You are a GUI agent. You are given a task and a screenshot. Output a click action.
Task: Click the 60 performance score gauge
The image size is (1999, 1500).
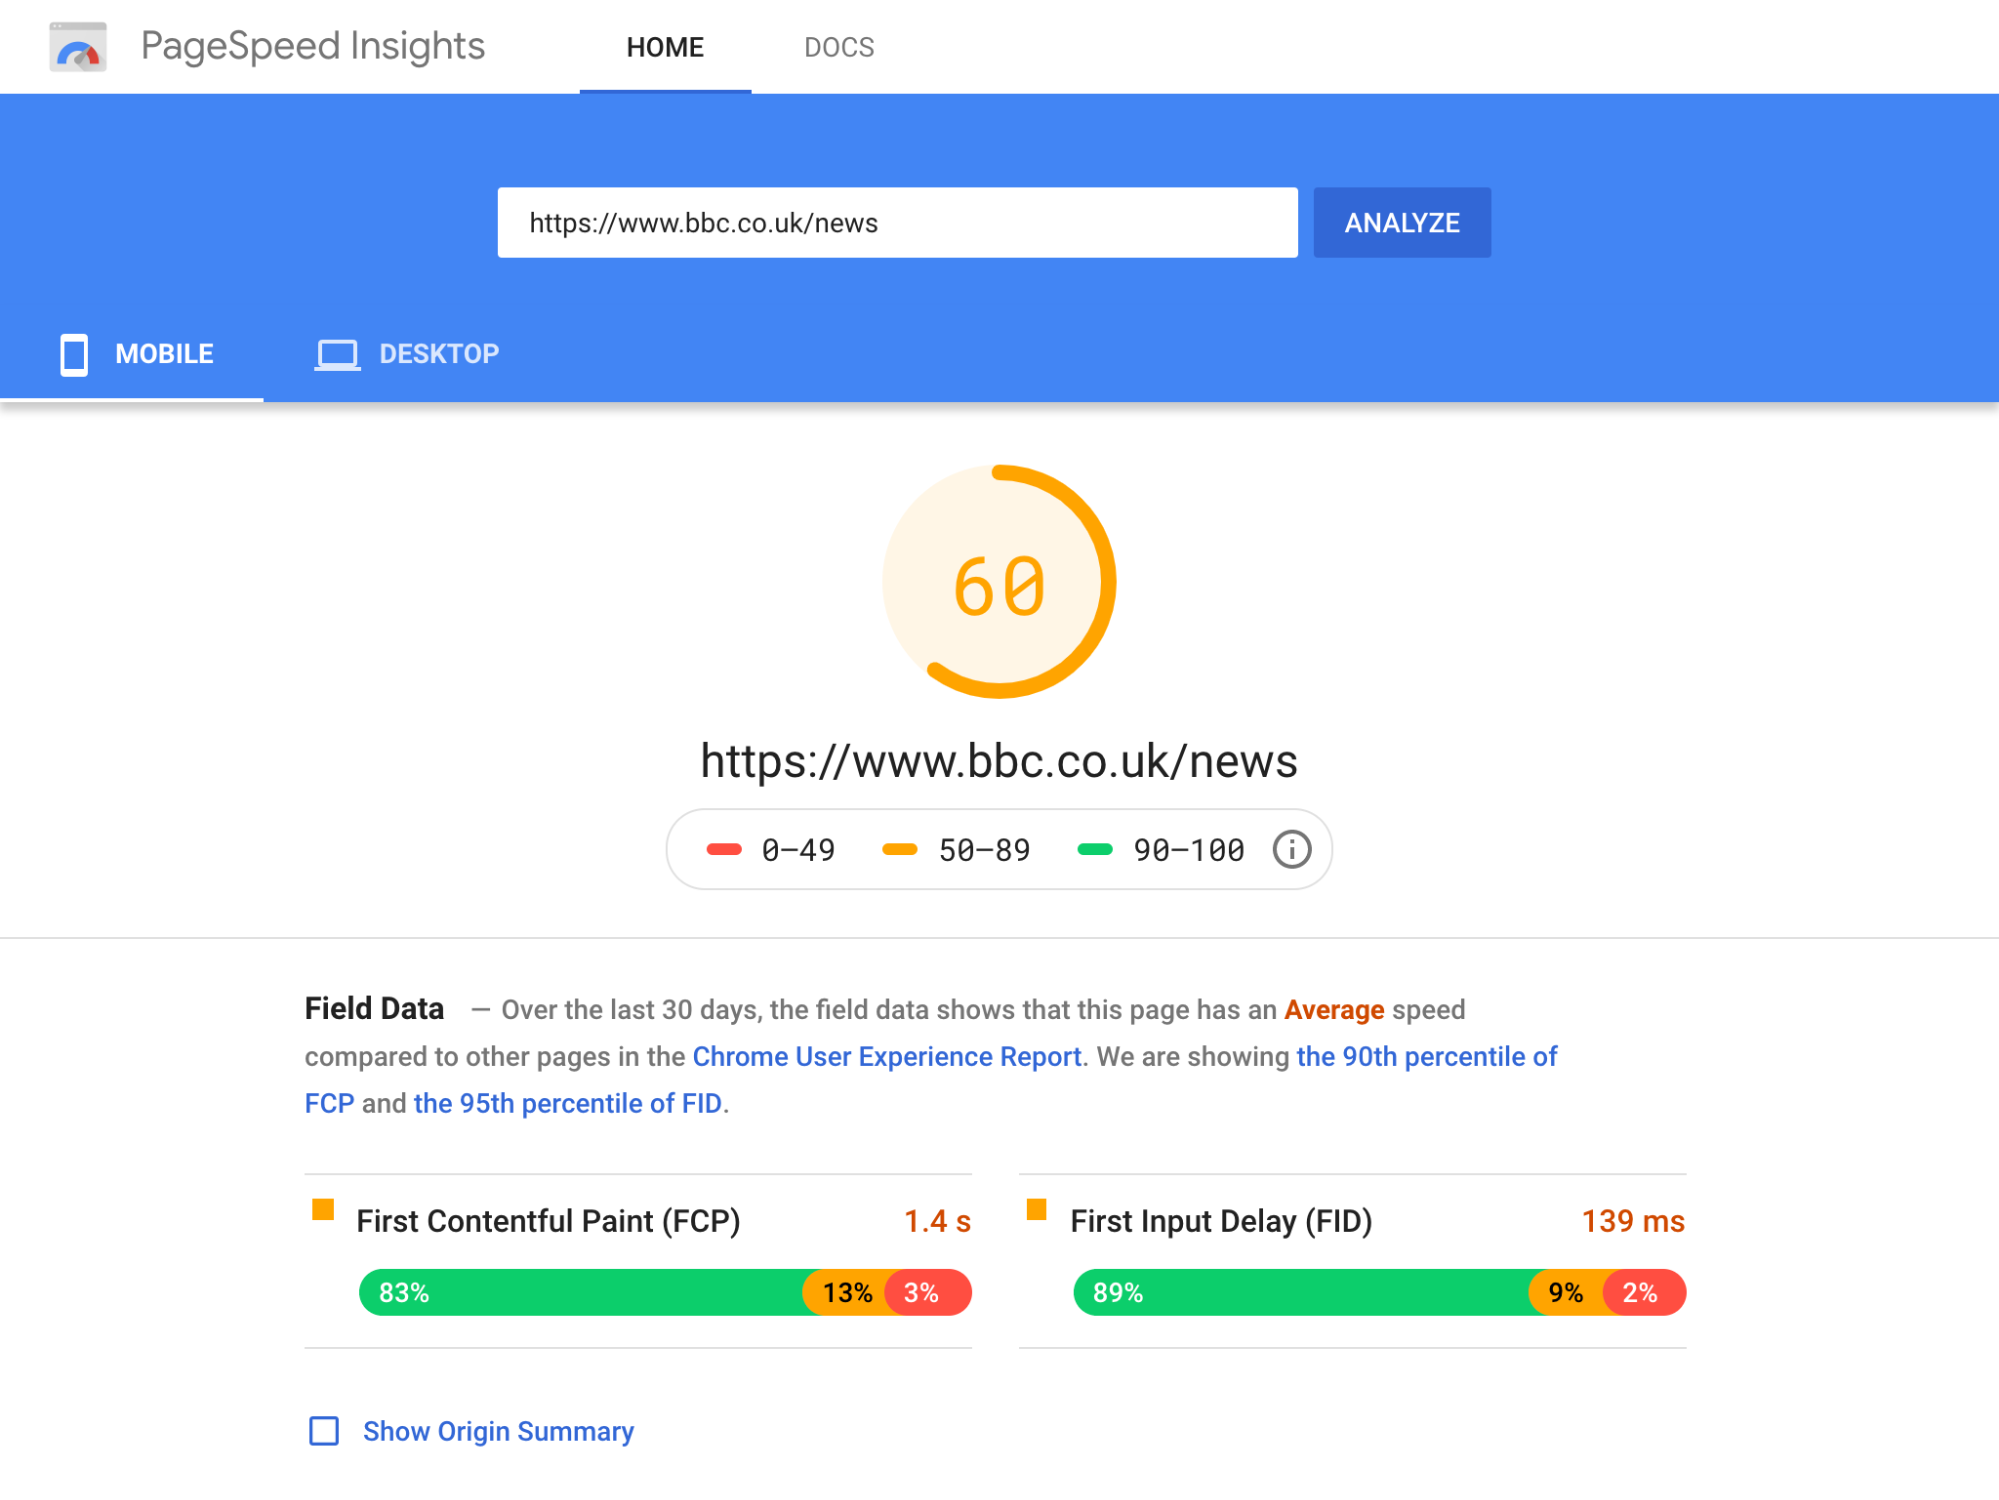point(999,582)
